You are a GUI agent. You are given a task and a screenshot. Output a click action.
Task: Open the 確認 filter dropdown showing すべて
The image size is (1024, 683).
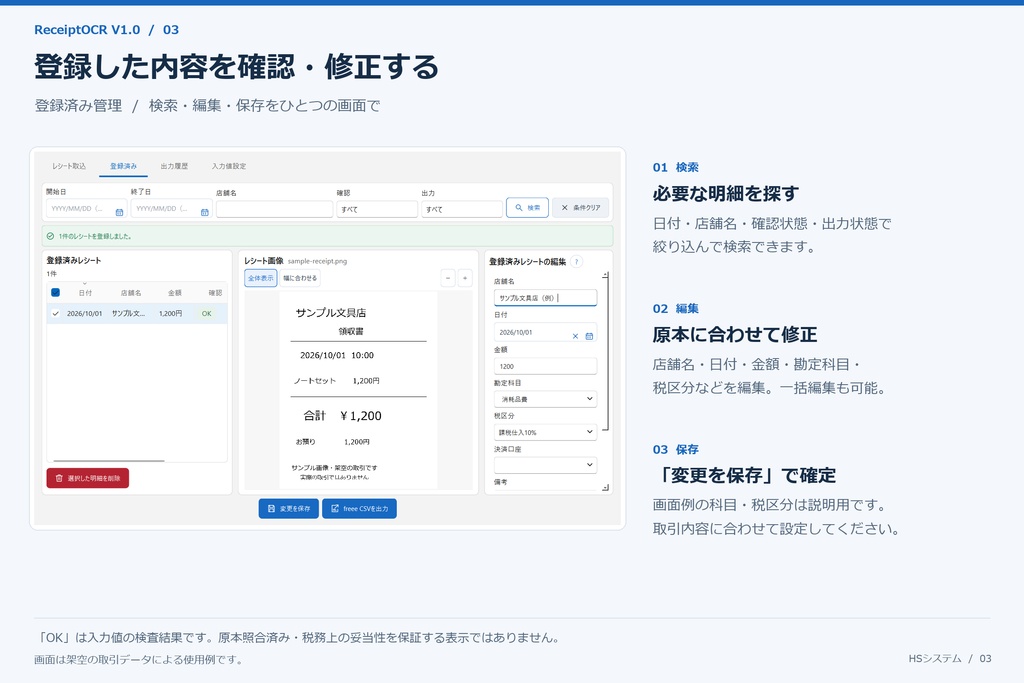377,209
